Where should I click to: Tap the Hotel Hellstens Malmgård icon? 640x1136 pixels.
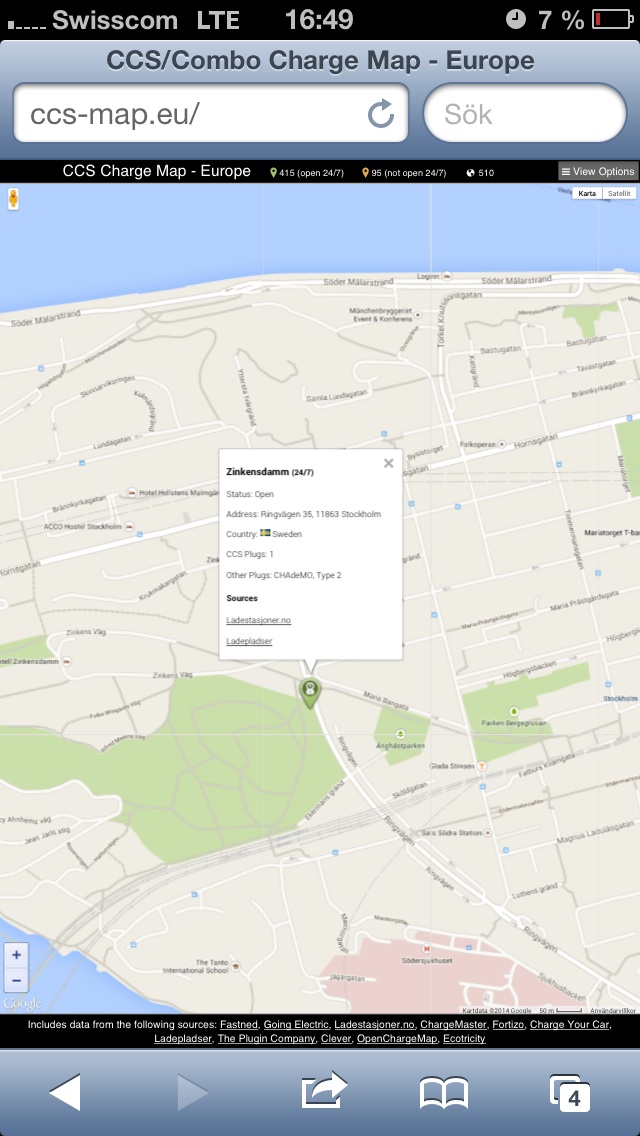pyautogui.click(x=131, y=492)
